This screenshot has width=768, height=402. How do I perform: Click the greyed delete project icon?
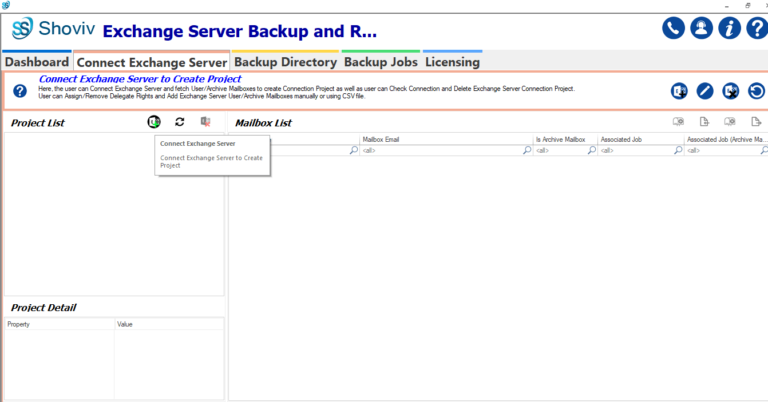pos(205,122)
